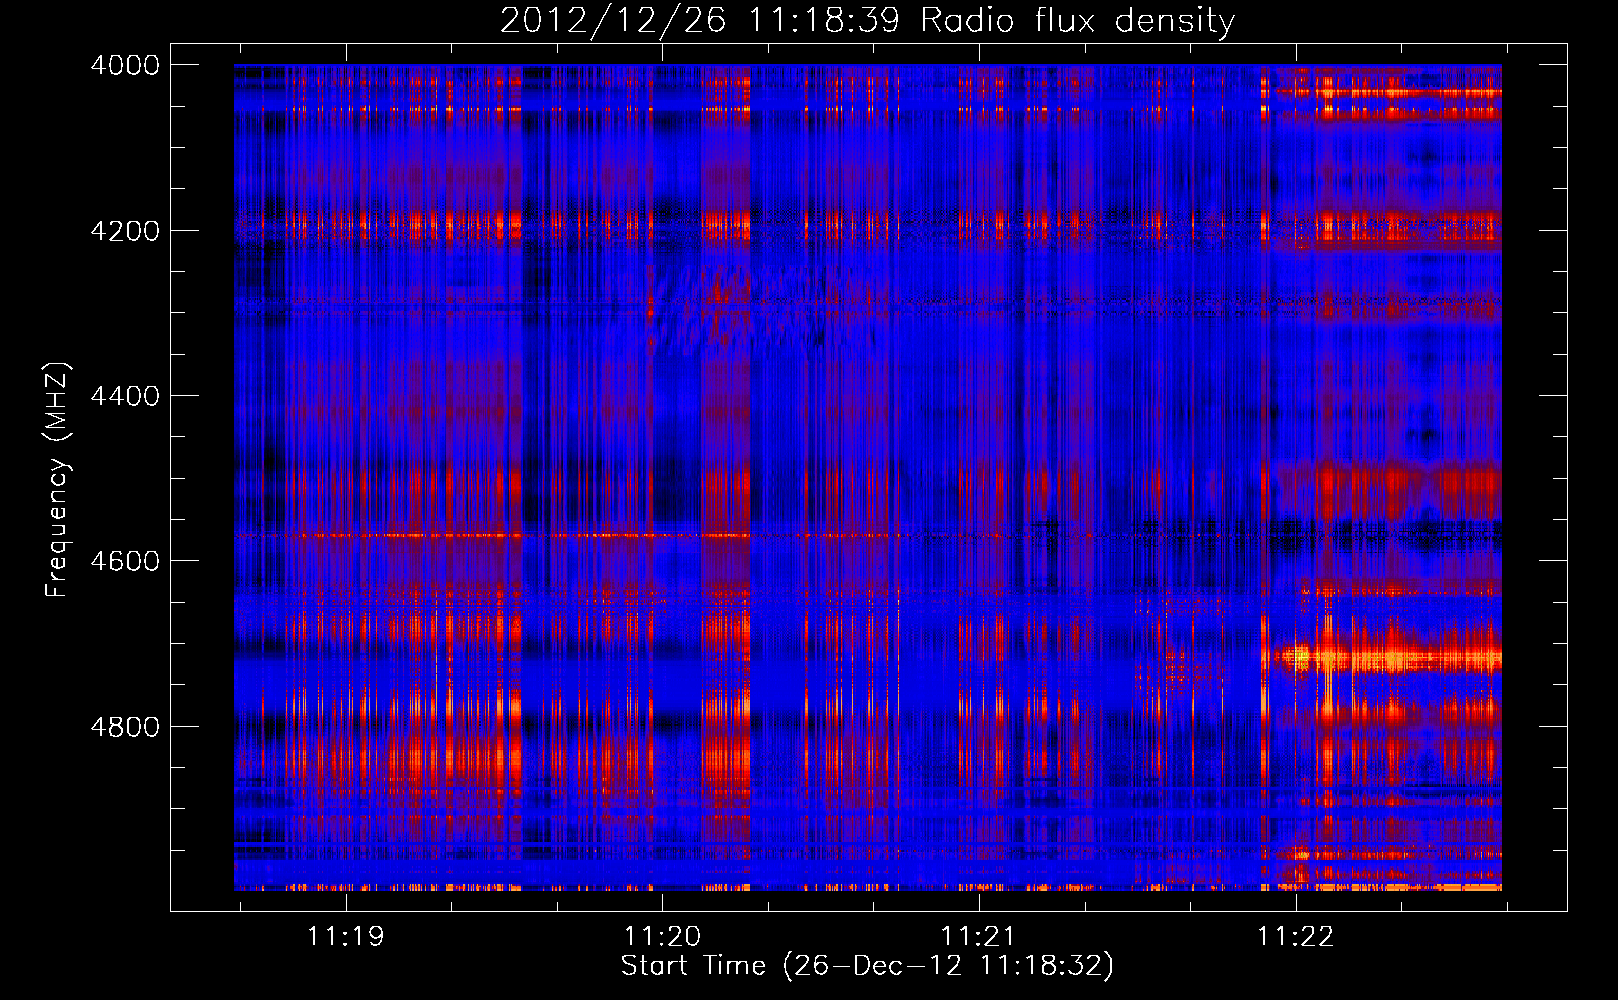
Task: Click the 11:19 time tick label
Action: pos(346,936)
